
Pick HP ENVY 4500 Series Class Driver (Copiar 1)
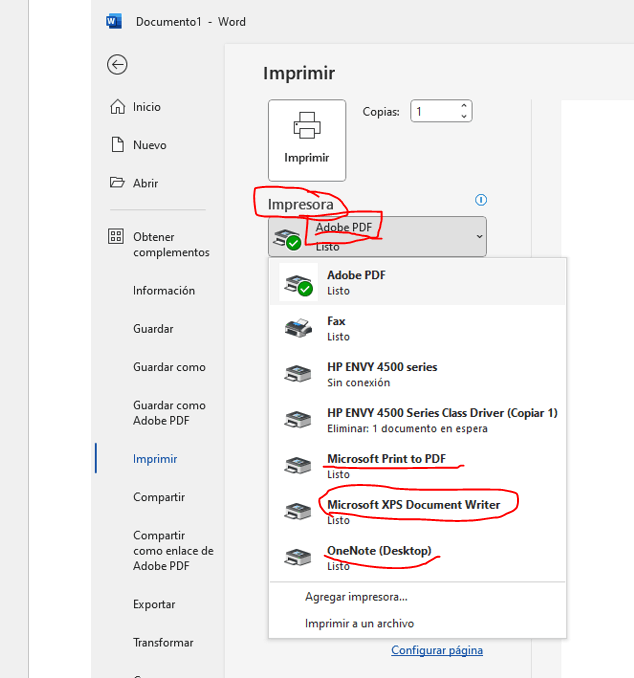click(417, 420)
